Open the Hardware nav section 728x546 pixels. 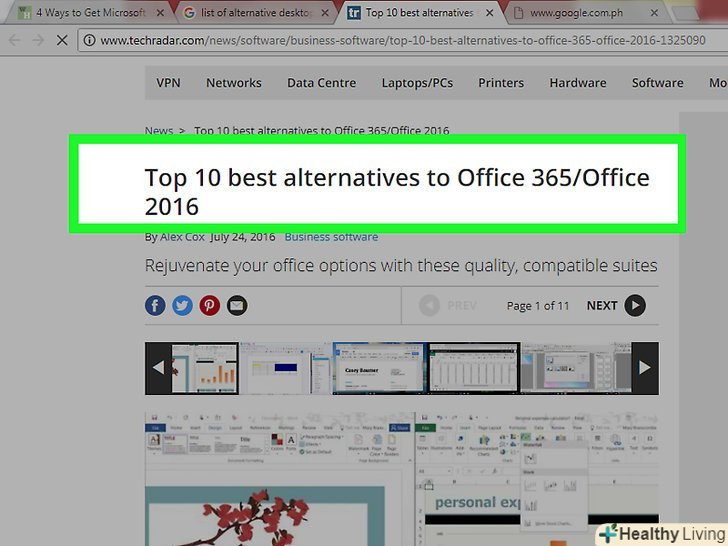(x=578, y=83)
